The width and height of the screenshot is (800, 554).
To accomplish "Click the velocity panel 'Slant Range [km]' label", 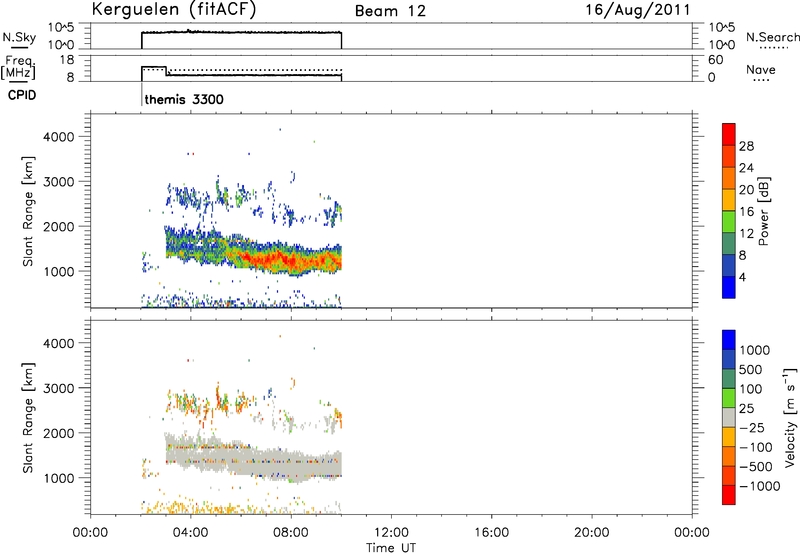I will click(28, 418).
